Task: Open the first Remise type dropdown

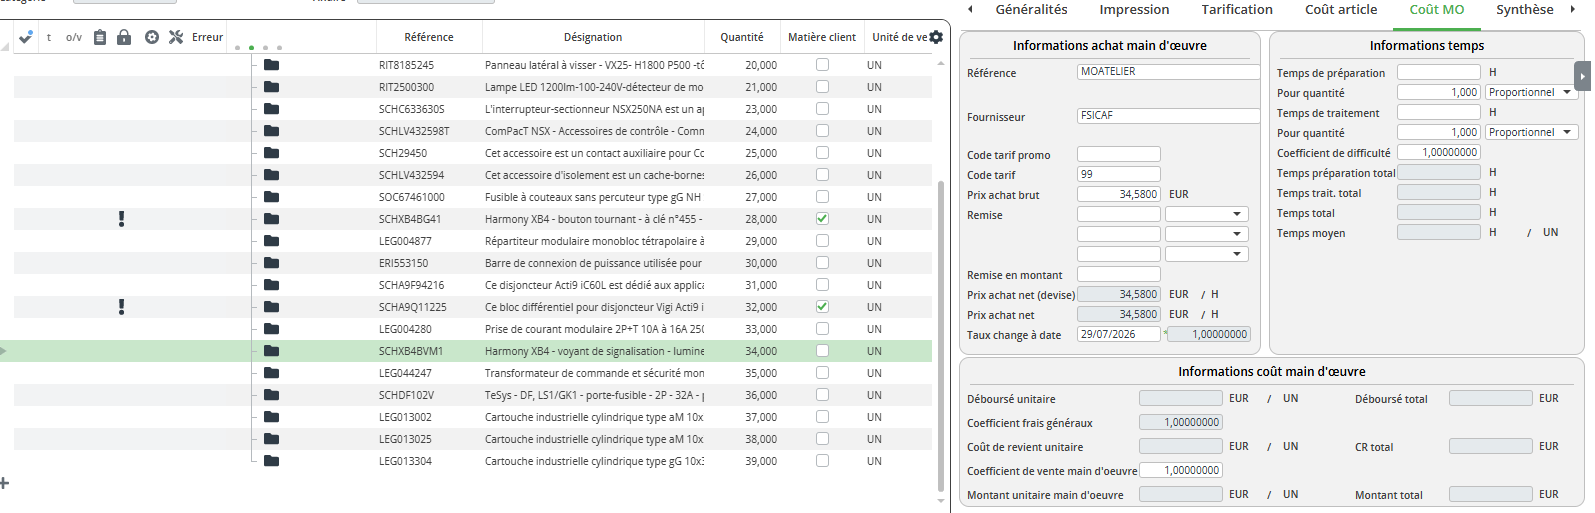Action: tap(1207, 214)
